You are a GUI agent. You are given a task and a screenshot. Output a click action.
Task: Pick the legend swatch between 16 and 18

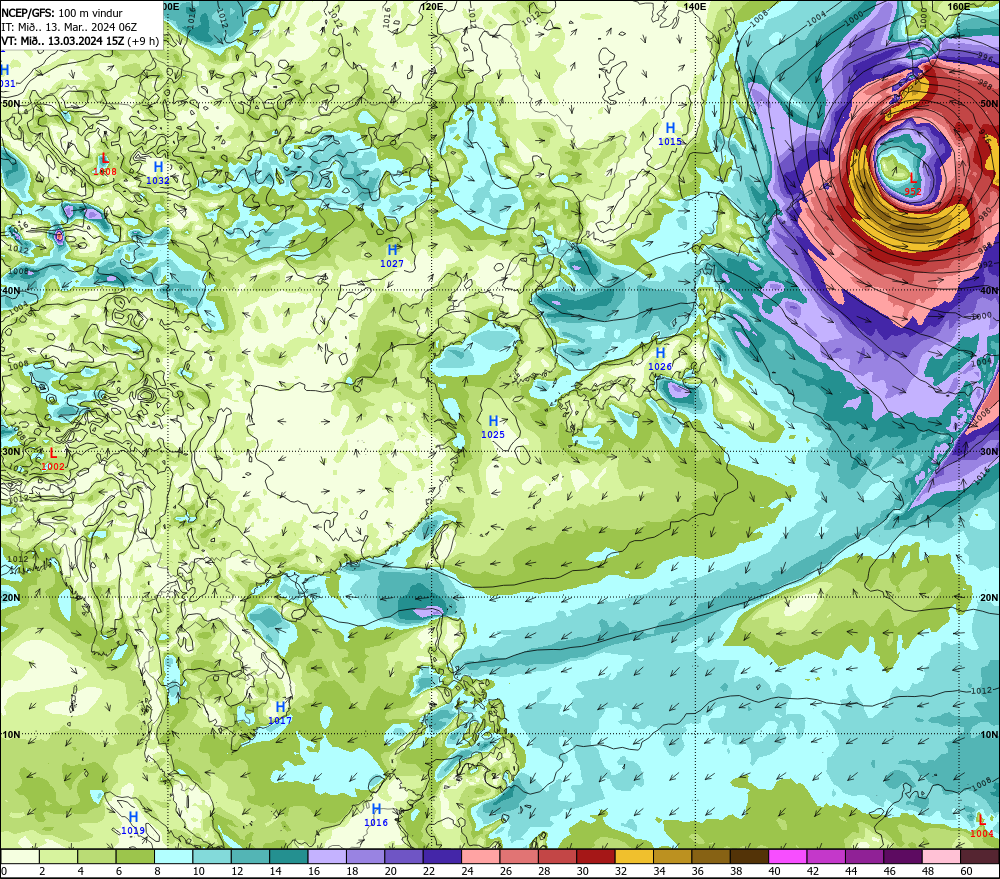327,856
